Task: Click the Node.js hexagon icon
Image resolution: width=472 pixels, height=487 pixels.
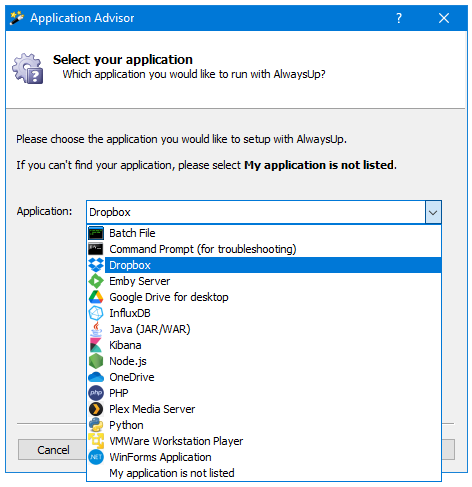Action: (x=96, y=361)
